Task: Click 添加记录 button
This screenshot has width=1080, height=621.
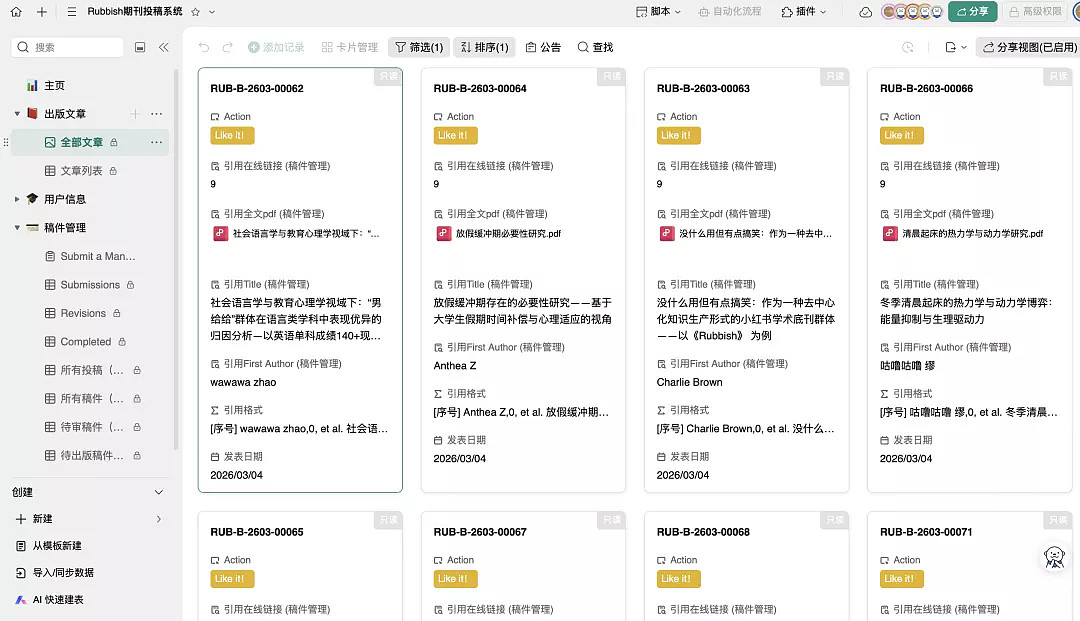Action: coord(276,47)
